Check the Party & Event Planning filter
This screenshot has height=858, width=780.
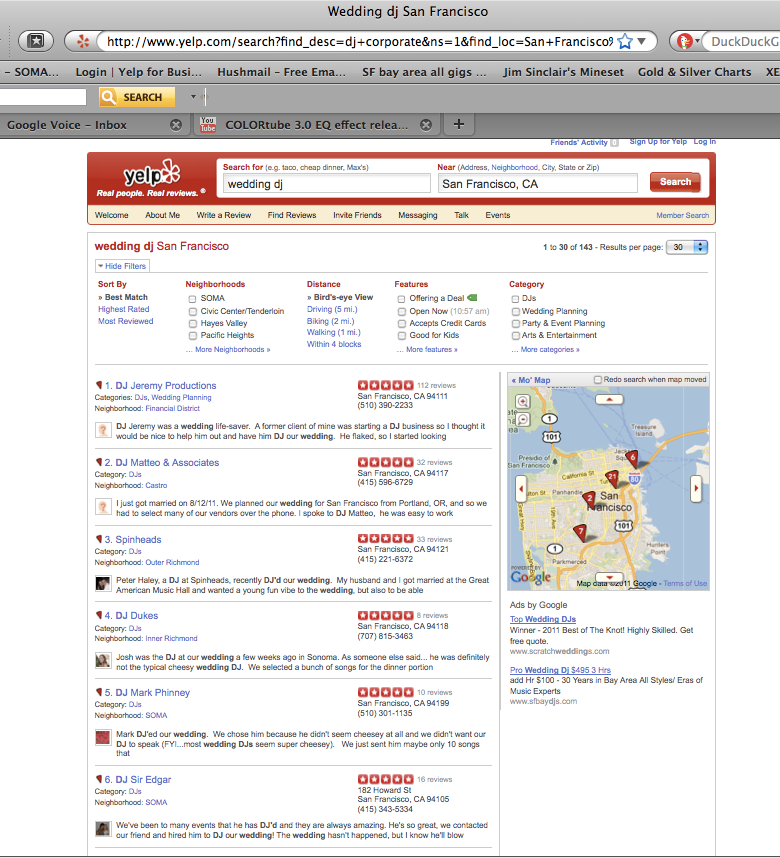click(515, 323)
